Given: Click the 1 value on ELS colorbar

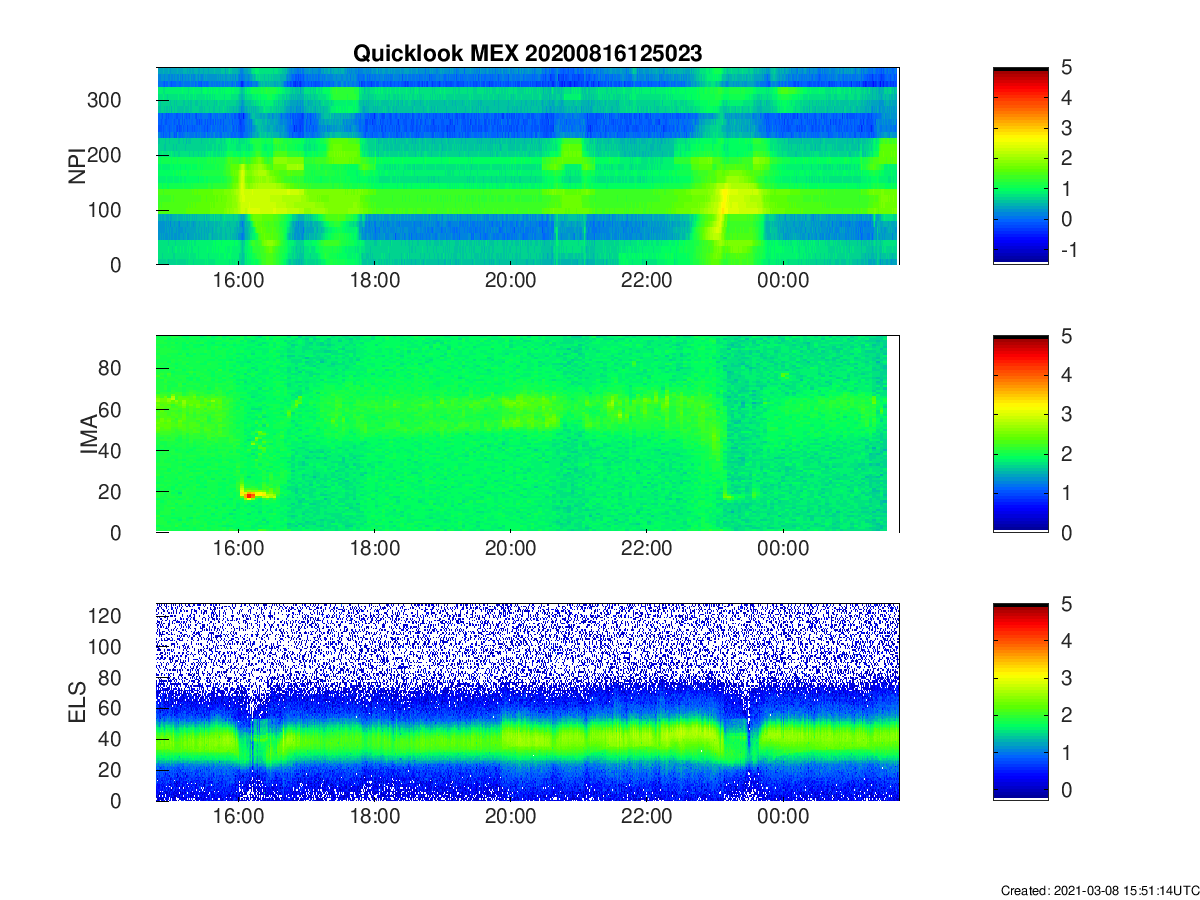Looking at the screenshot, I should (1067, 752).
